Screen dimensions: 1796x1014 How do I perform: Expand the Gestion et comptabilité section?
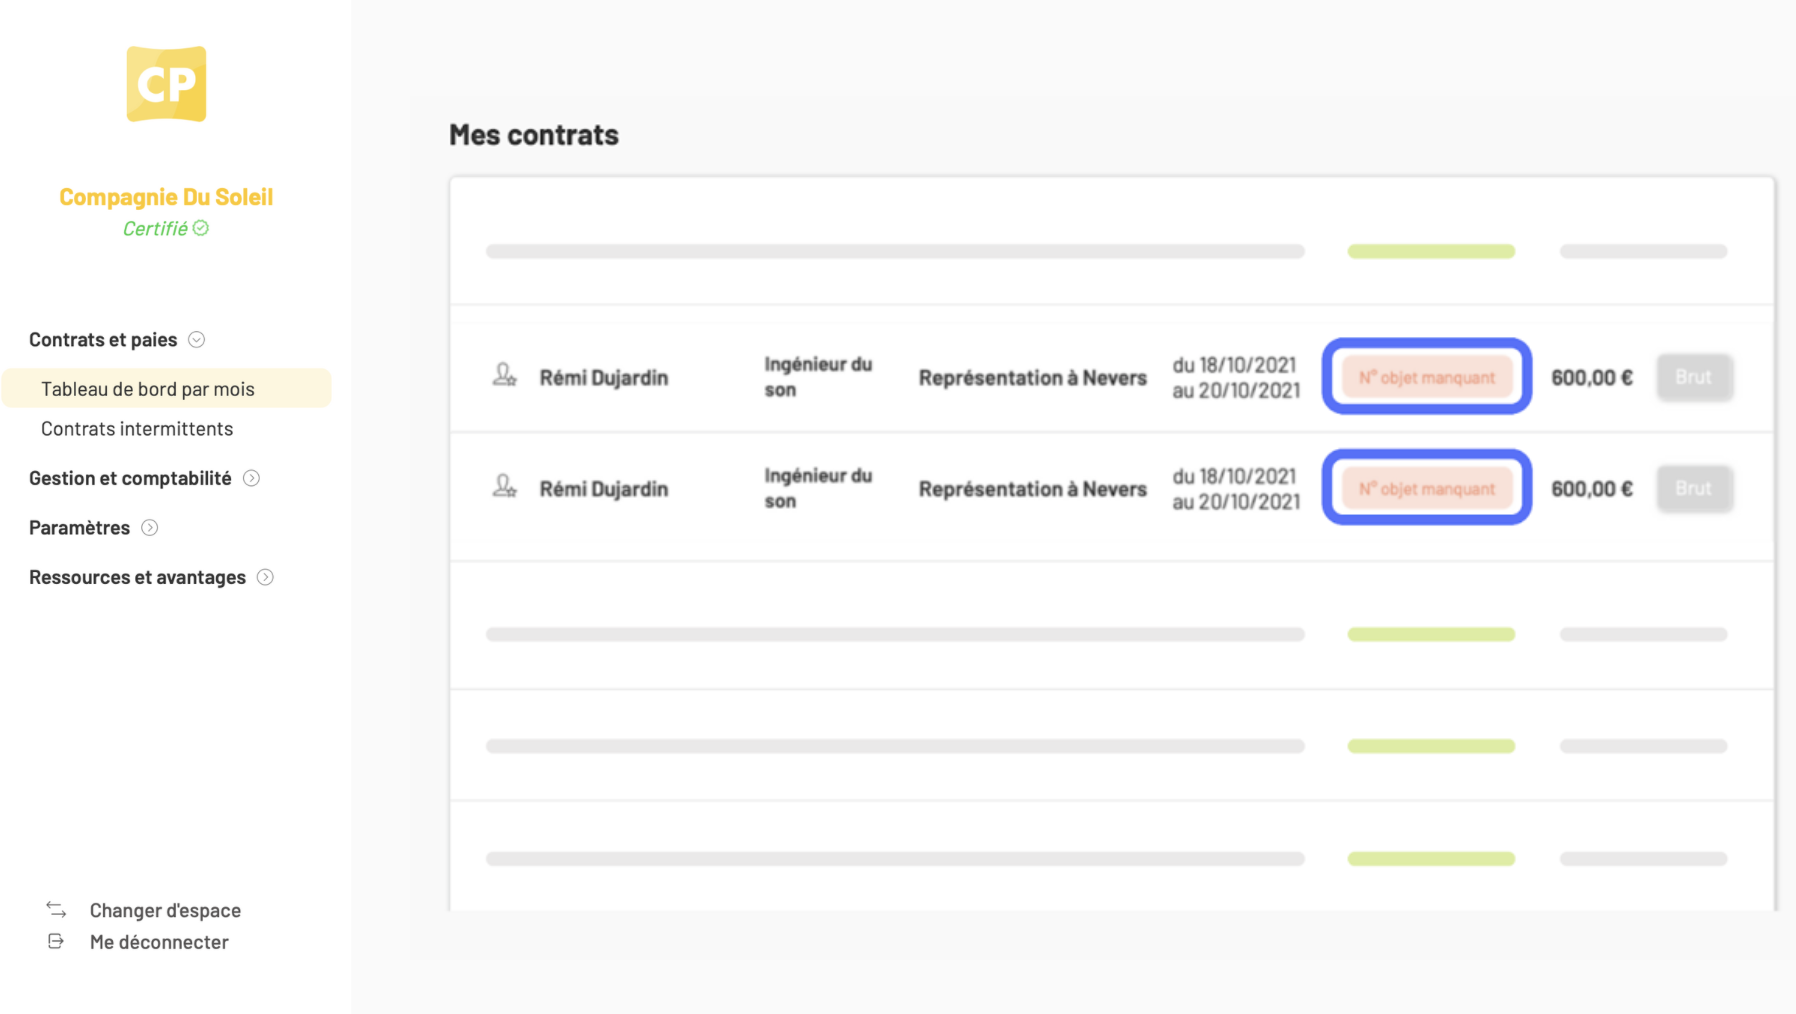point(252,478)
